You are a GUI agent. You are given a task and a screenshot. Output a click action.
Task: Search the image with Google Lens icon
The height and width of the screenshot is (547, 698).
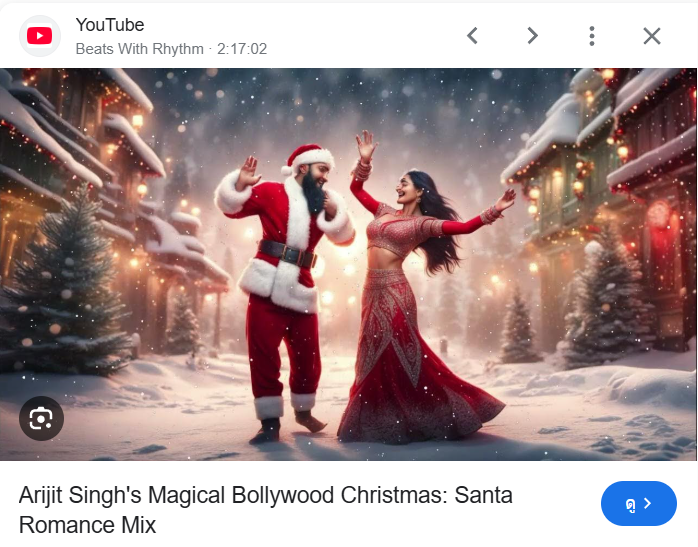tap(41, 418)
